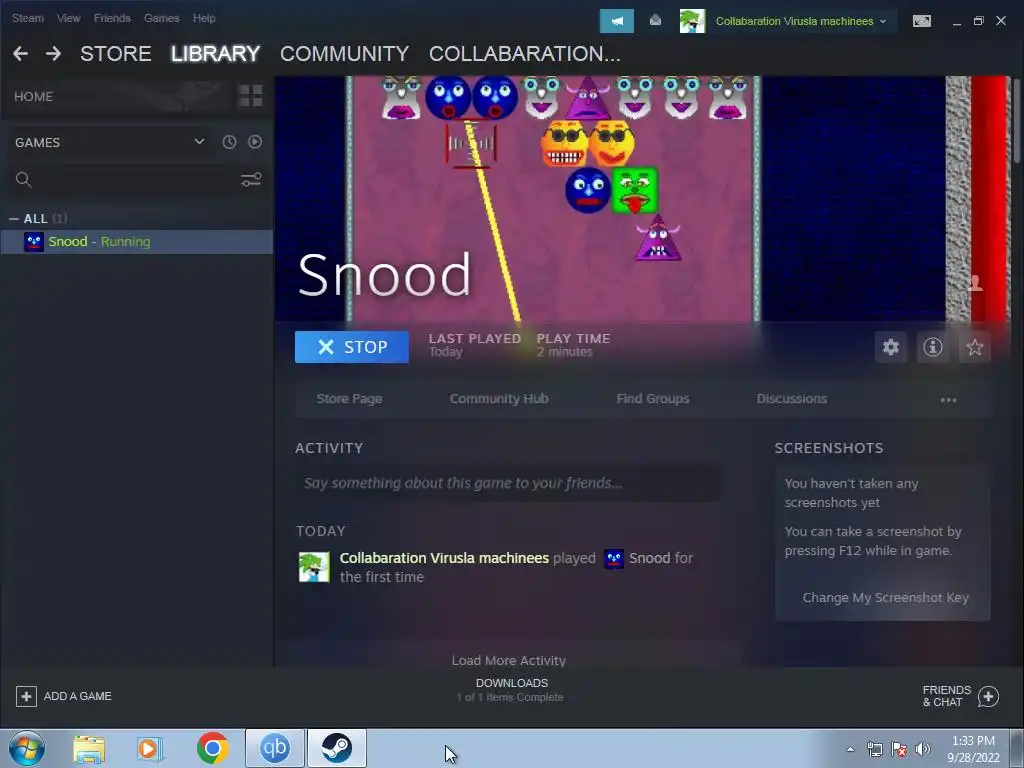Viewport: 1024px width, 768px height.
Task: Click the Steam taskbar icon
Action: click(x=337, y=748)
